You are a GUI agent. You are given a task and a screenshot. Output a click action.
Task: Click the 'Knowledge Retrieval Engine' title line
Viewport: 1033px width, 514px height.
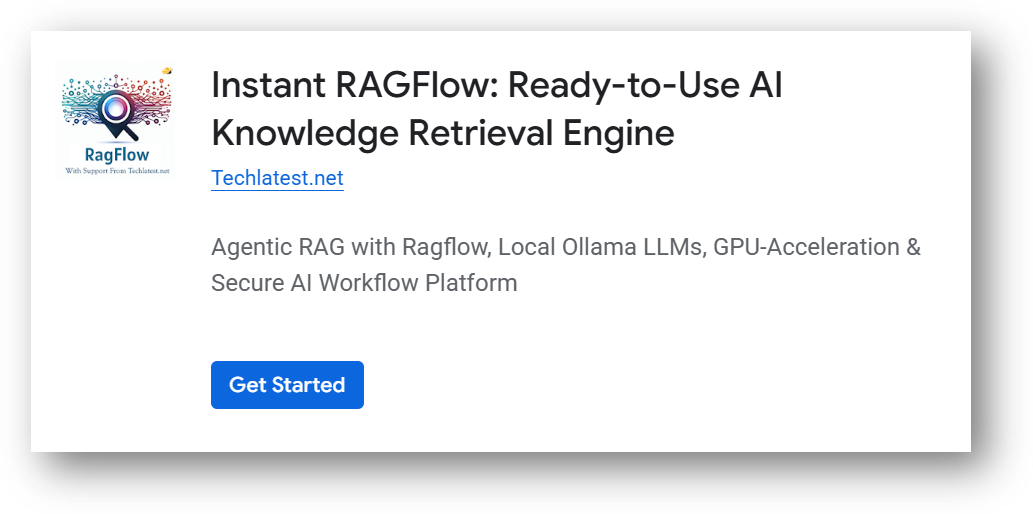442,132
